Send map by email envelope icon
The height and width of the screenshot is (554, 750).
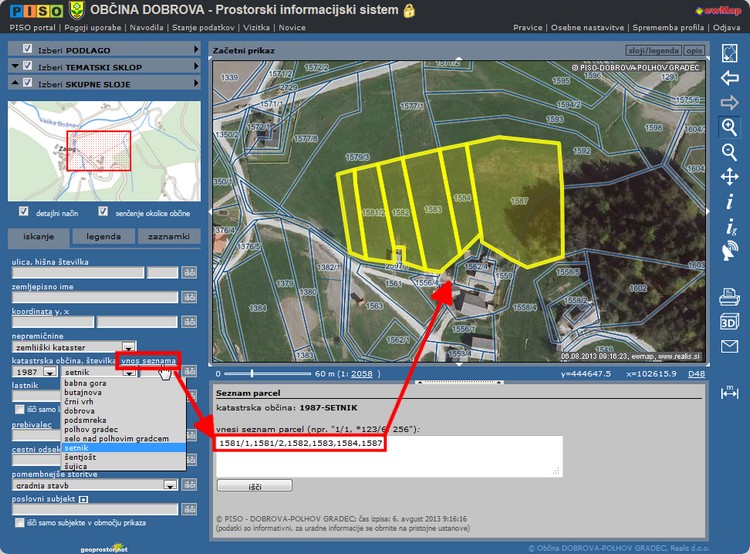tap(729, 347)
